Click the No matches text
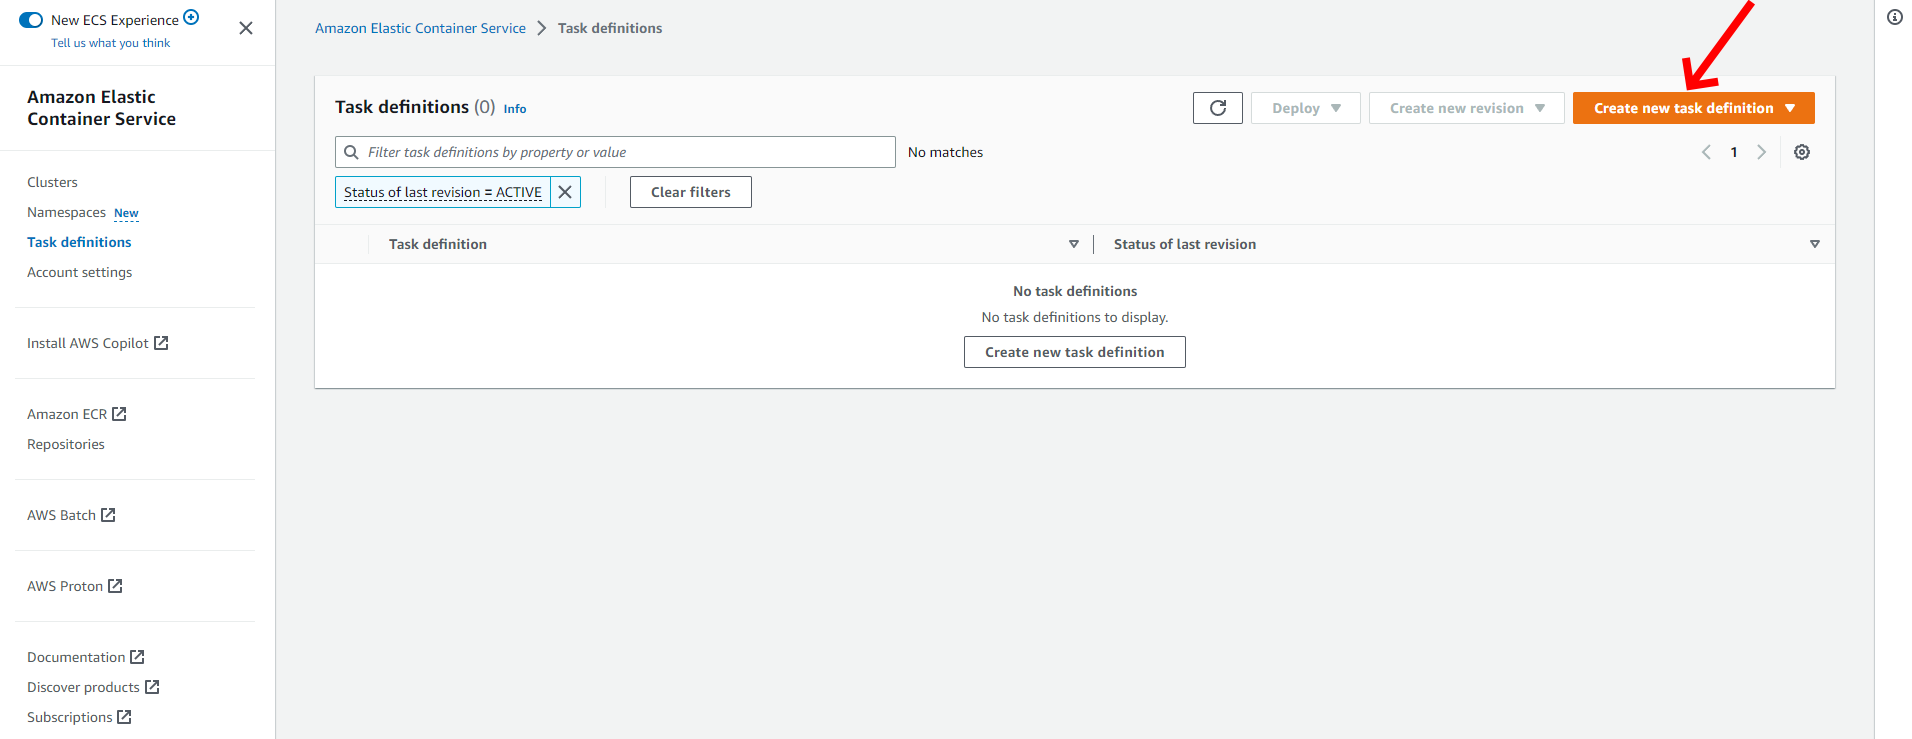The width and height of the screenshot is (1912, 739). pos(945,152)
